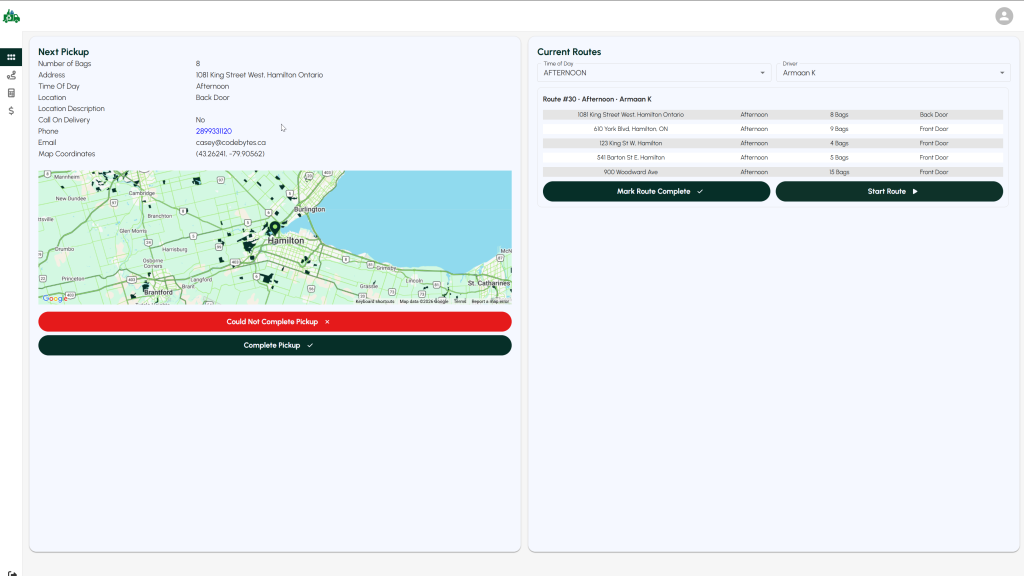Click the Start Route button
Screen dimensions: 1024x576
click(x=889, y=191)
